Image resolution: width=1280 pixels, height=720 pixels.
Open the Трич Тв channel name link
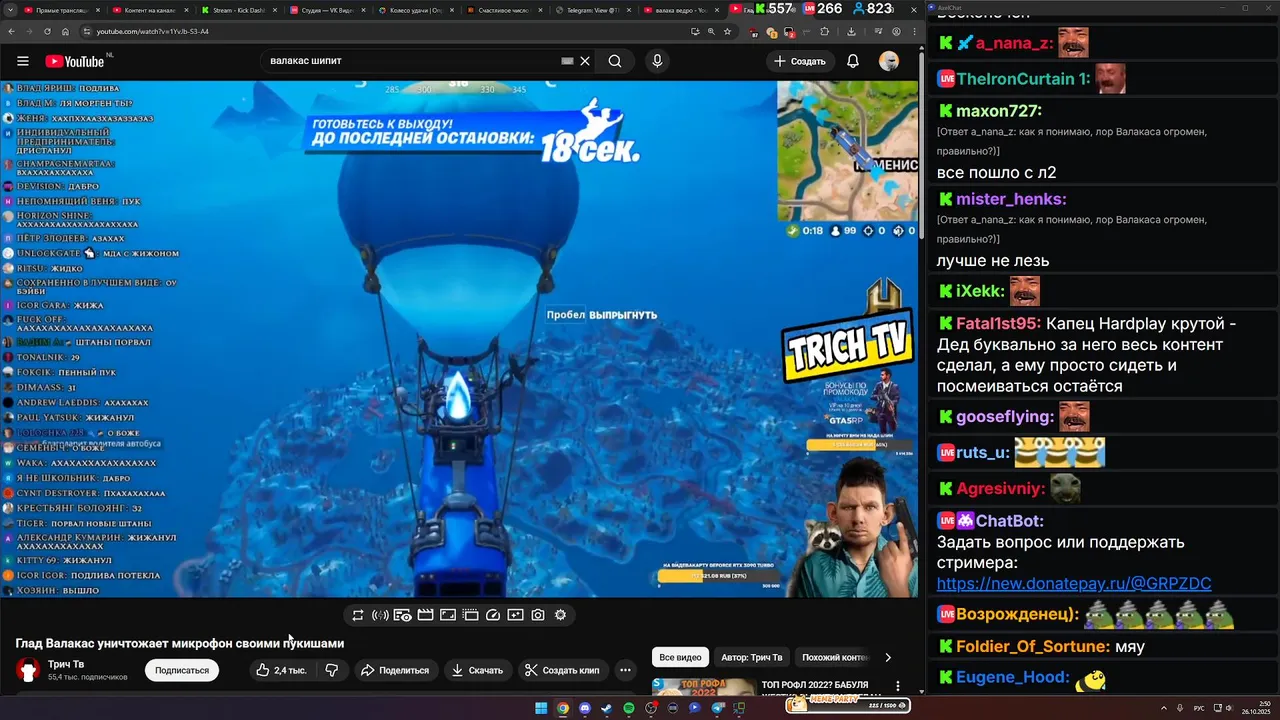tap(66, 664)
